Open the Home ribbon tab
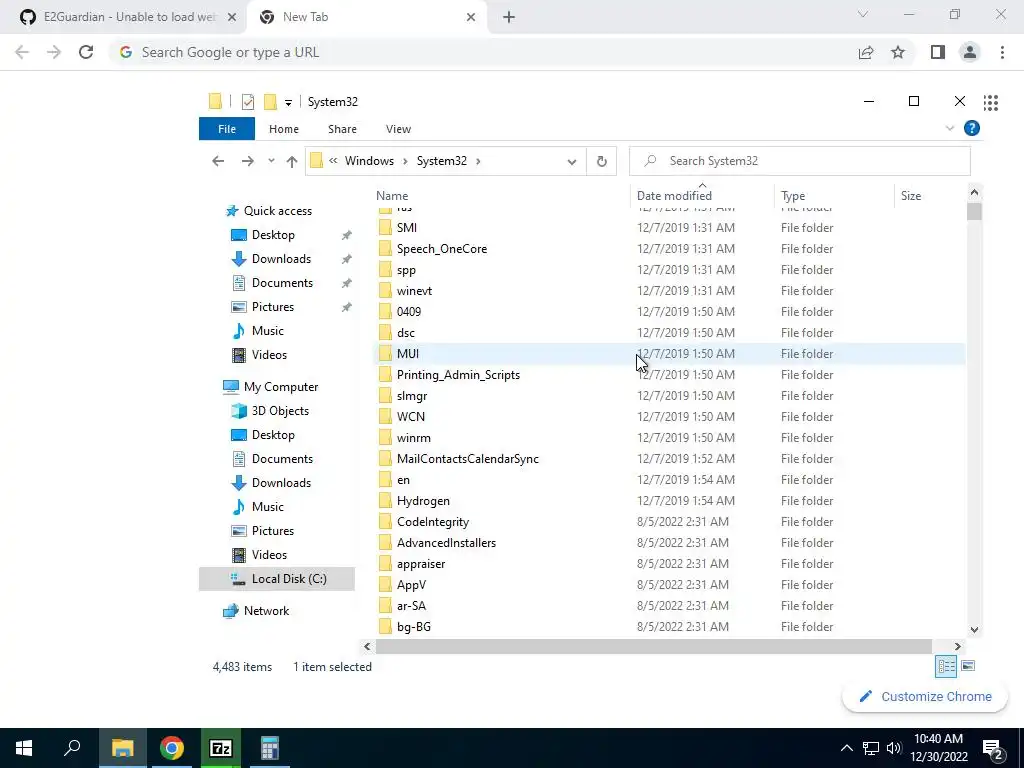 pos(283,129)
